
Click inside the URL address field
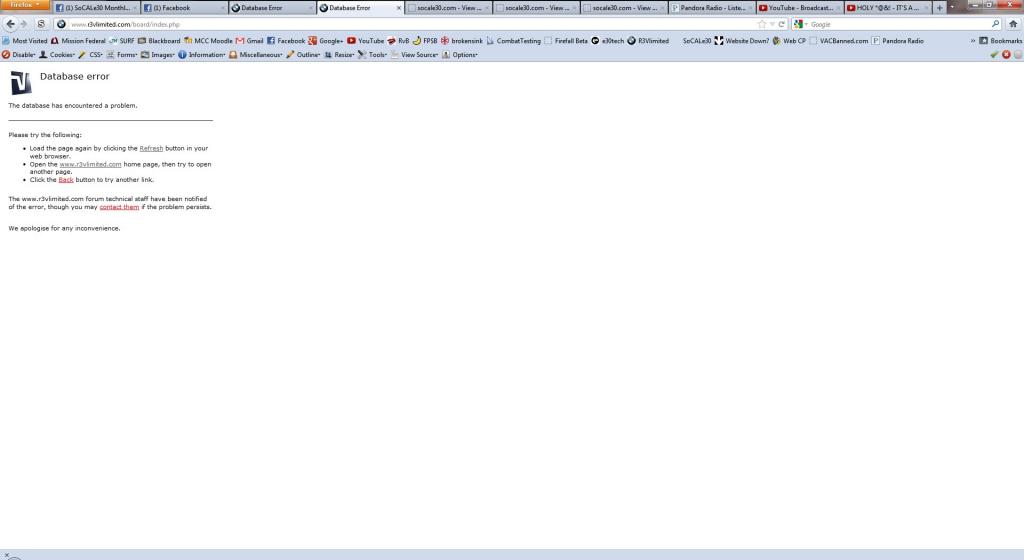[x=400, y=24]
